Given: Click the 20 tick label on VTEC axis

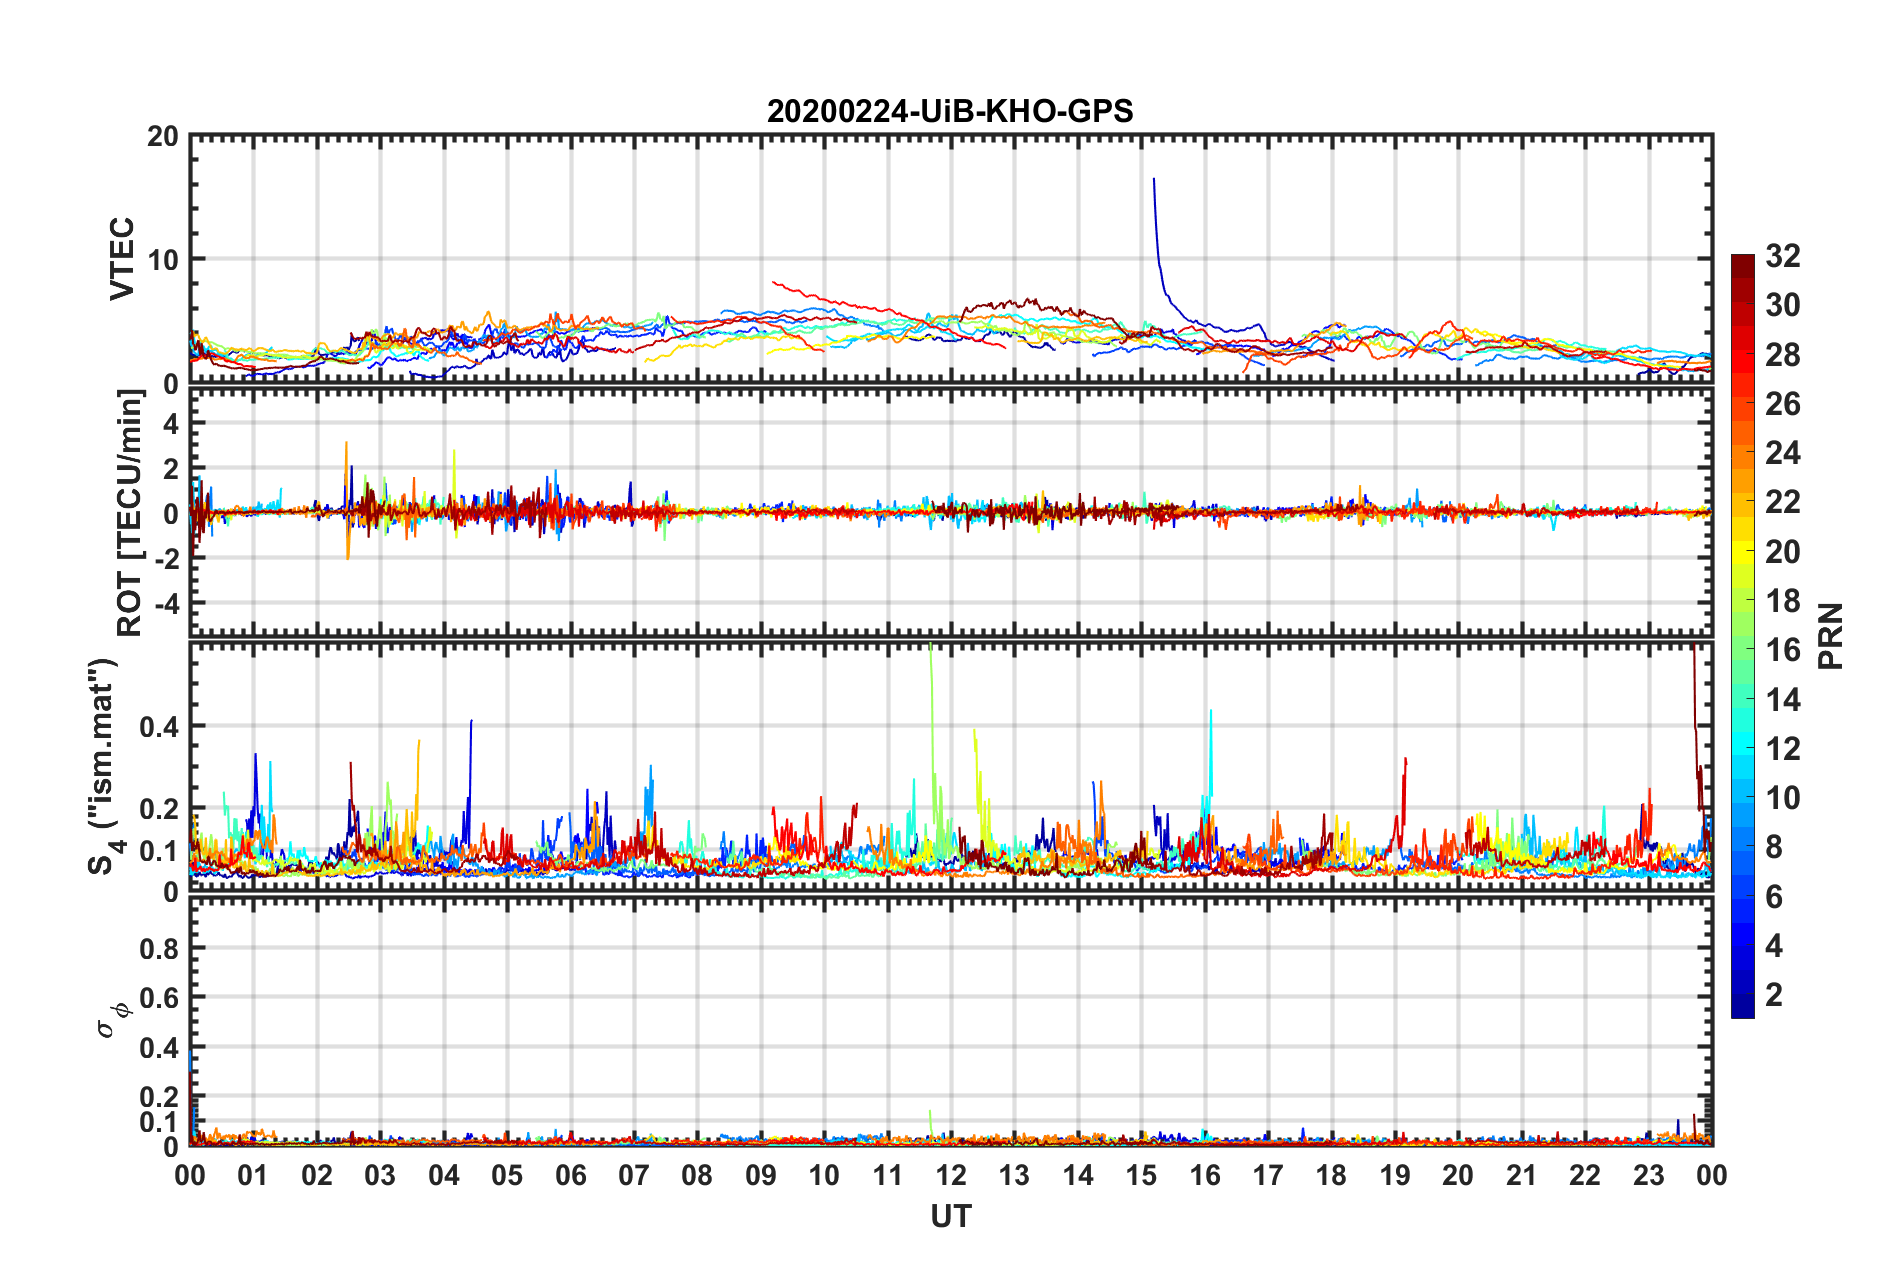Looking at the screenshot, I should [163, 137].
